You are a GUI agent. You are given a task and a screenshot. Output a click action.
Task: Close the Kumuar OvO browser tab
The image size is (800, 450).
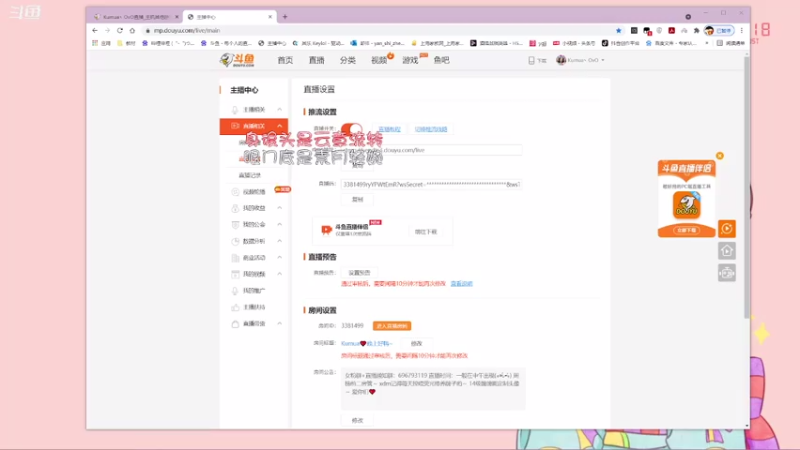(177, 17)
